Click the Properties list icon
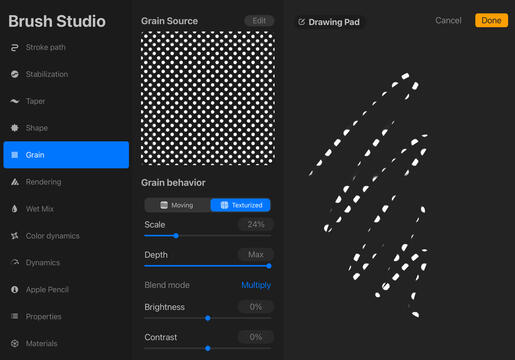 14,316
